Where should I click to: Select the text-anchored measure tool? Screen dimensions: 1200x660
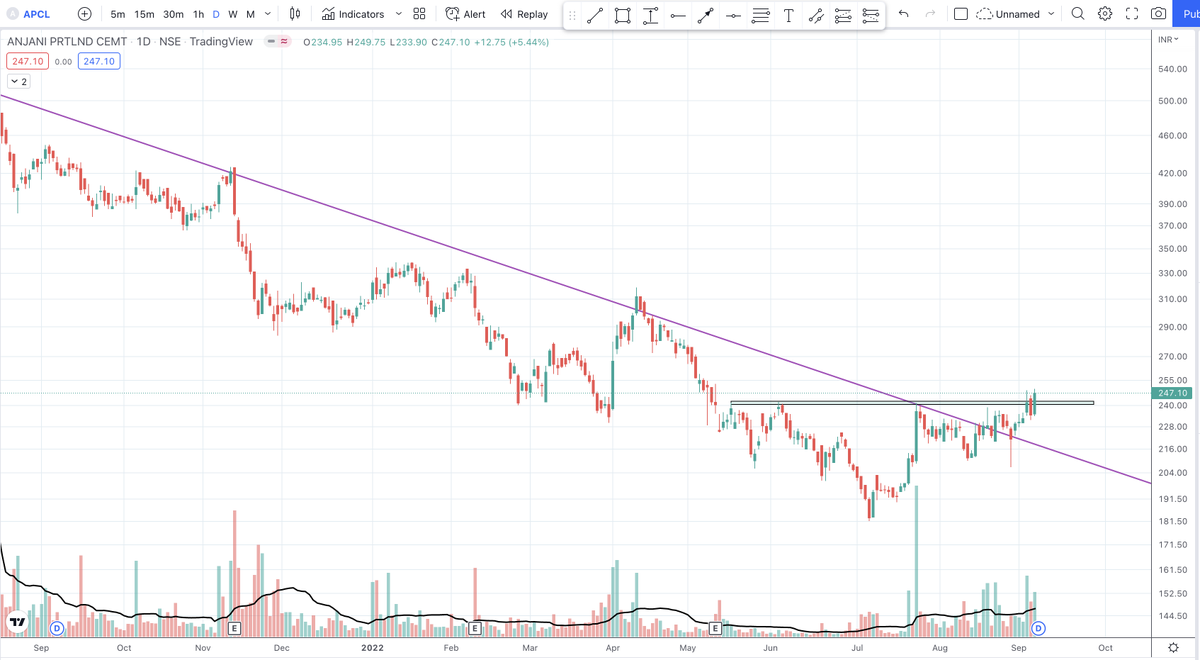tap(650, 15)
